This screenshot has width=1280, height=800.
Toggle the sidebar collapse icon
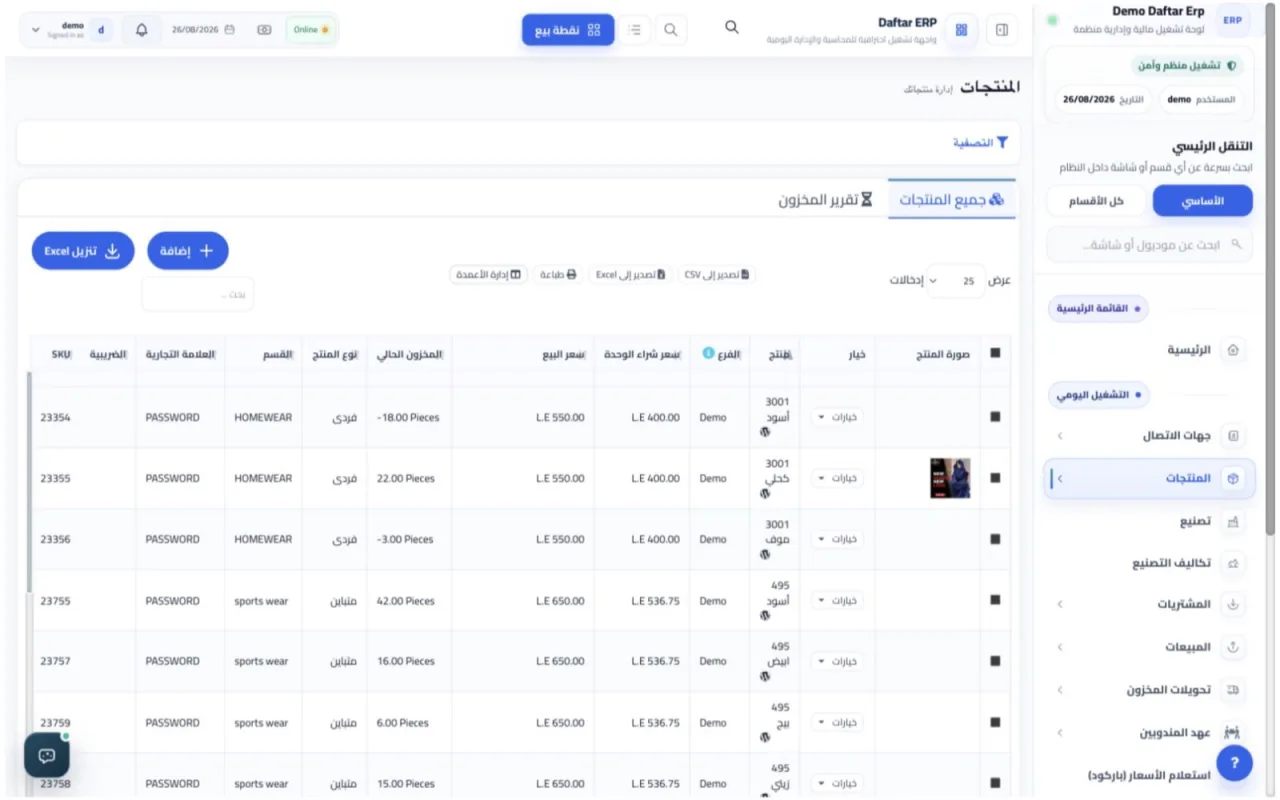pyautogui.click(x=1002, y=30)
